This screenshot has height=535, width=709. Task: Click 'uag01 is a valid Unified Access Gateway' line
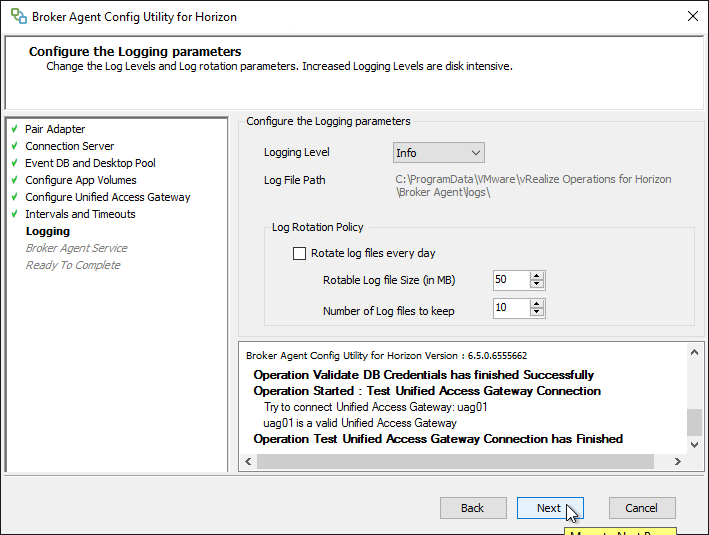tap(360, 423)
